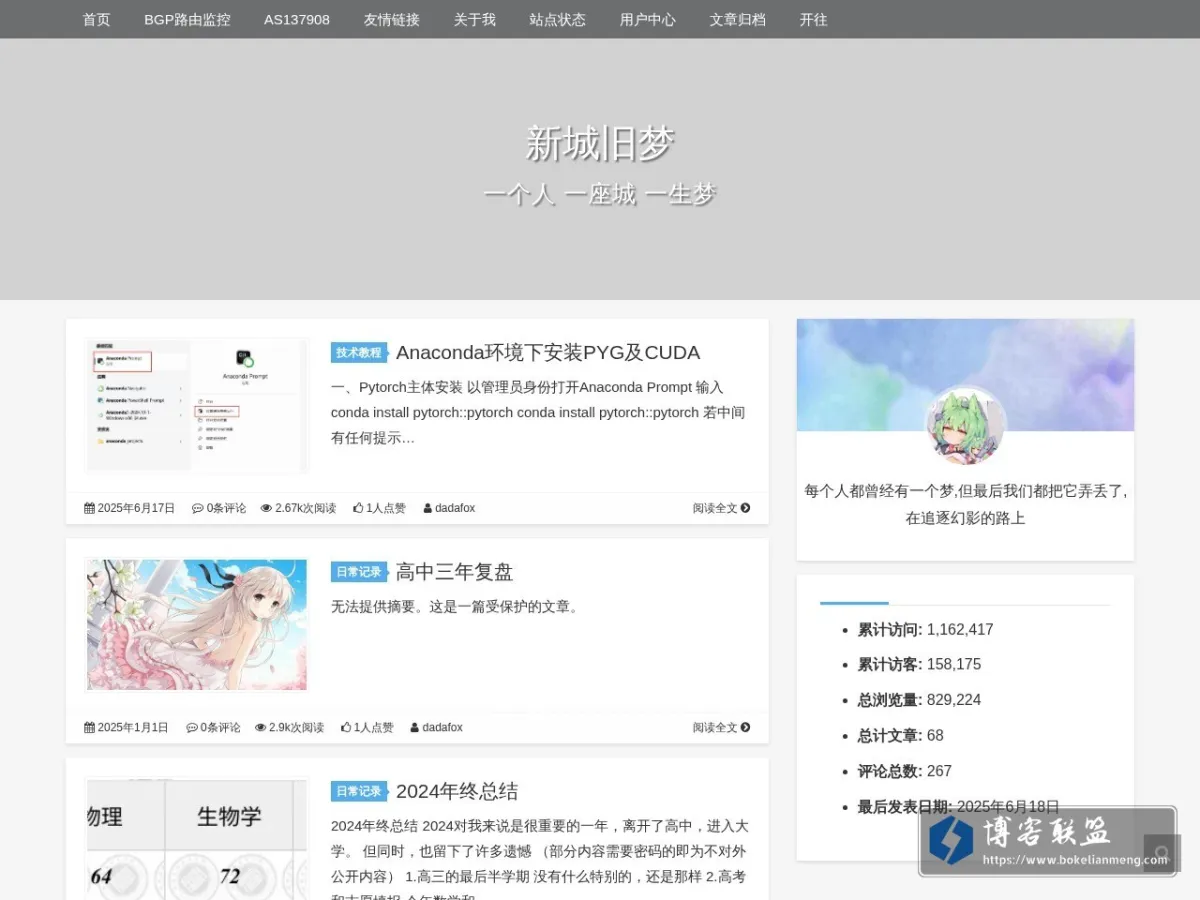Image resolution: width=1200 pixels, height=900 pixels.
Task: Click the author icon on 高中三年复盘 footer
Action: pyautogui.click(x=415, y=728)
